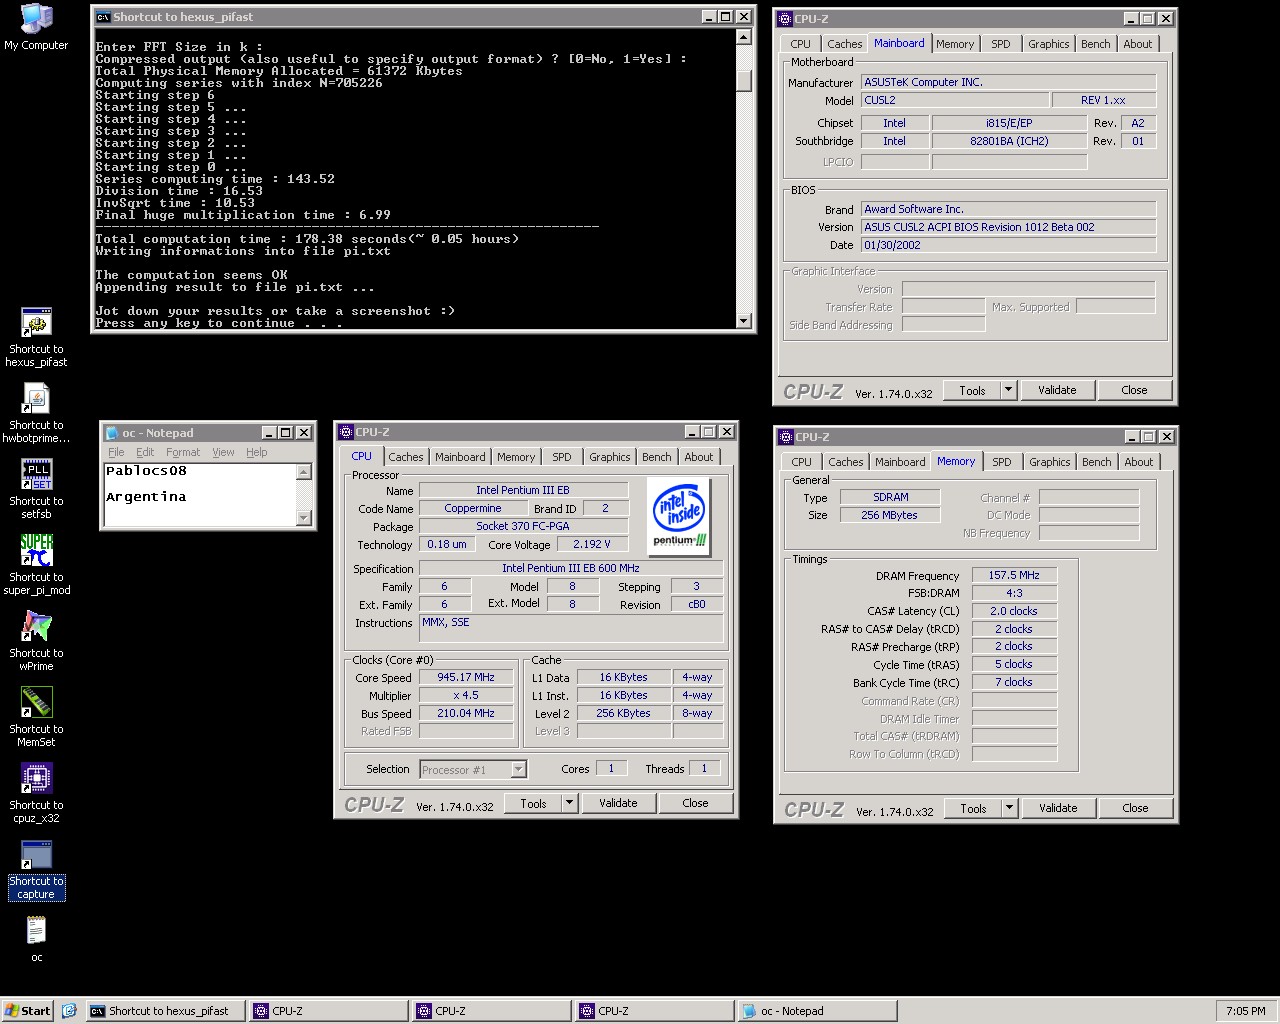Select the oc text file desktop icon
Viewport: 1280px width, 1024px height.
tap(36, 940)
